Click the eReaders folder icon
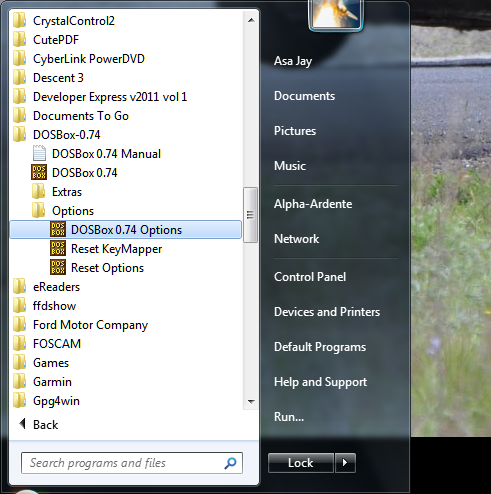This screenshot has height=494, width=491. [19, 287]
